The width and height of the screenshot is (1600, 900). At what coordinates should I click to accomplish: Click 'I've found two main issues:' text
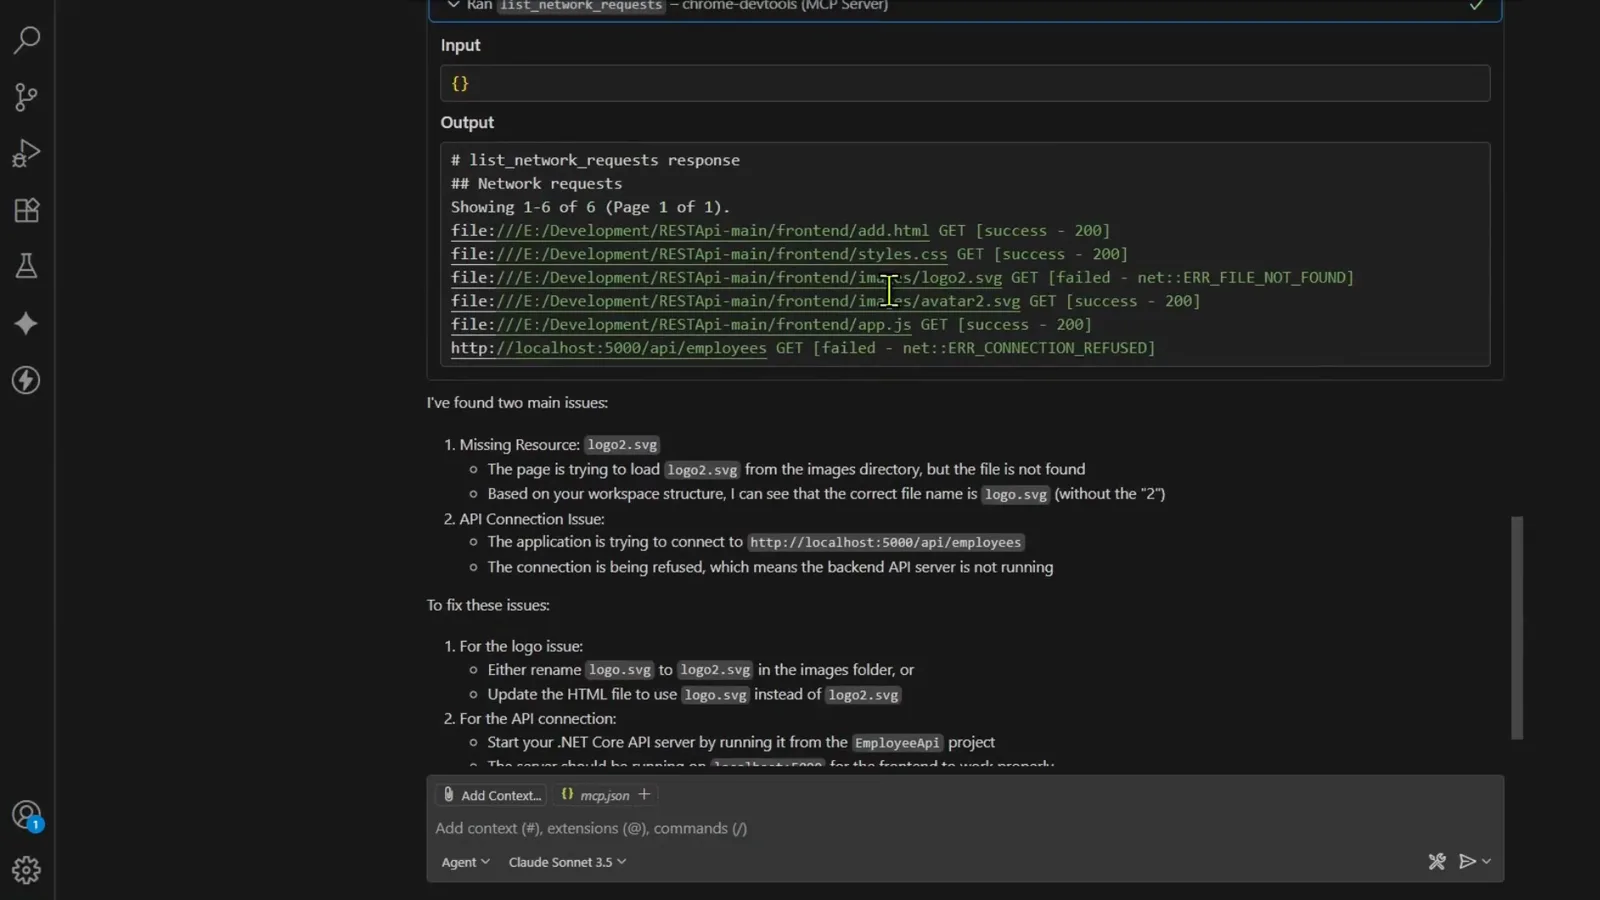point(517,402)
